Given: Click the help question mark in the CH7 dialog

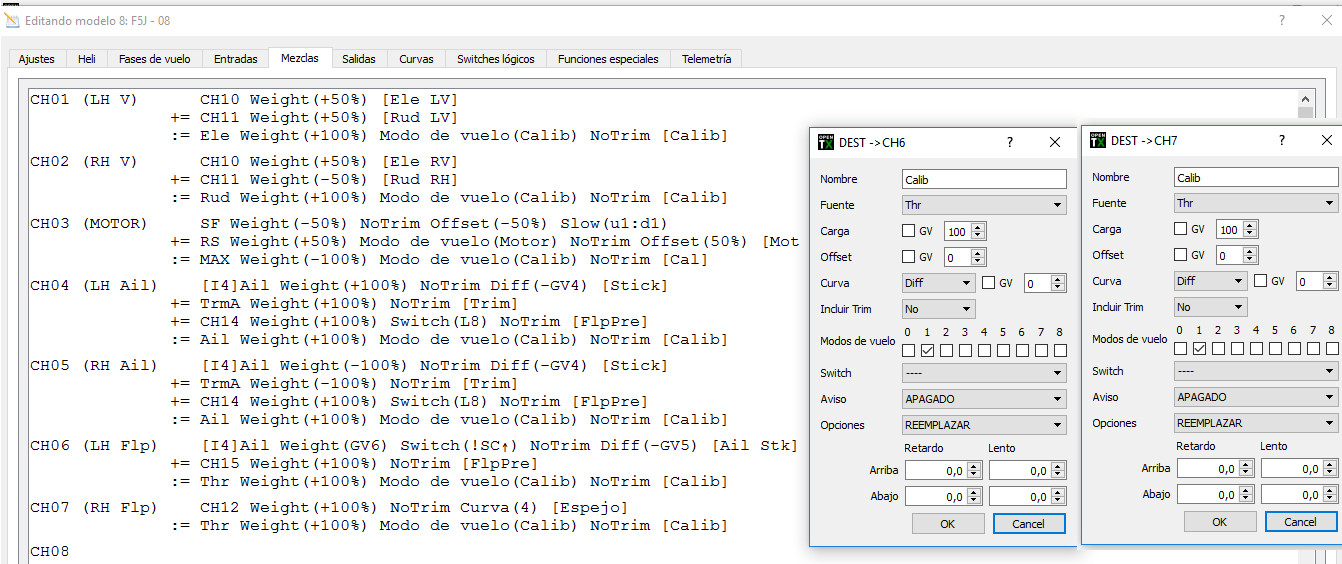Looking at the screenshot, I should pos(1282,140).
